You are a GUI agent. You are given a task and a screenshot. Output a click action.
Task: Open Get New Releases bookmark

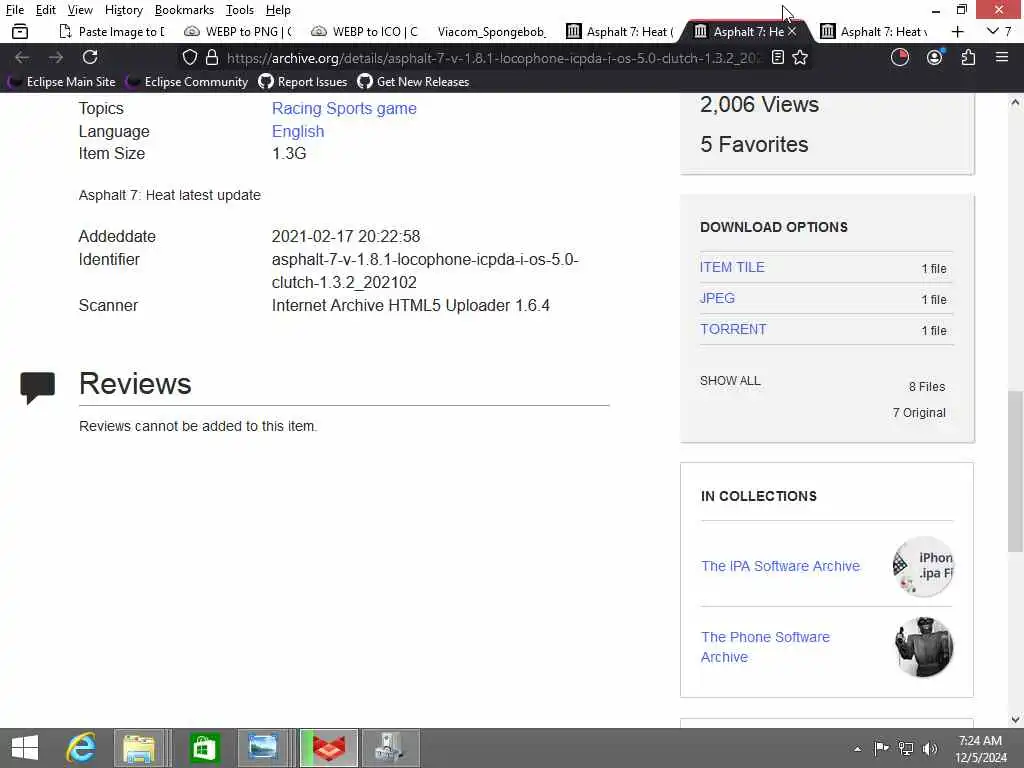pyautogui.click(x=413, y=82)
